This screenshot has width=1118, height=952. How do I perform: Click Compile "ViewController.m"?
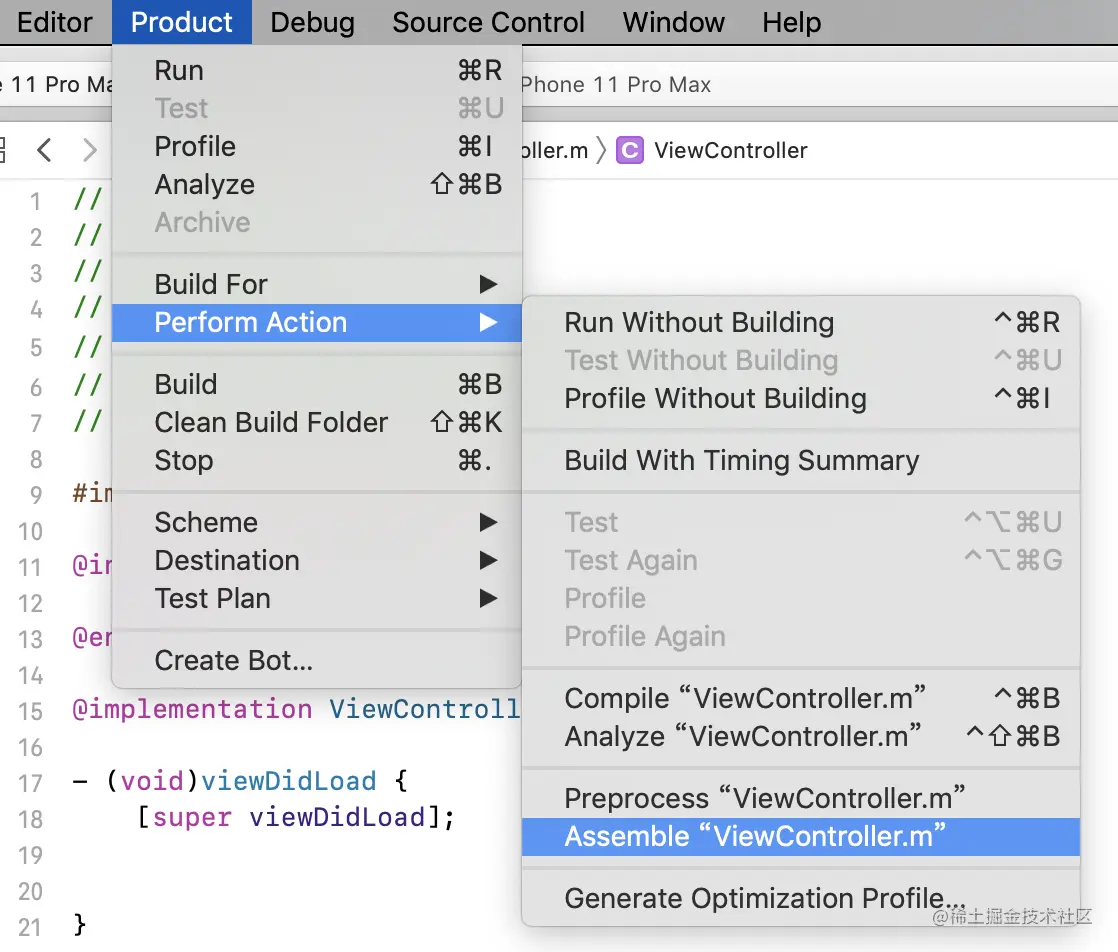coord(745,698)
